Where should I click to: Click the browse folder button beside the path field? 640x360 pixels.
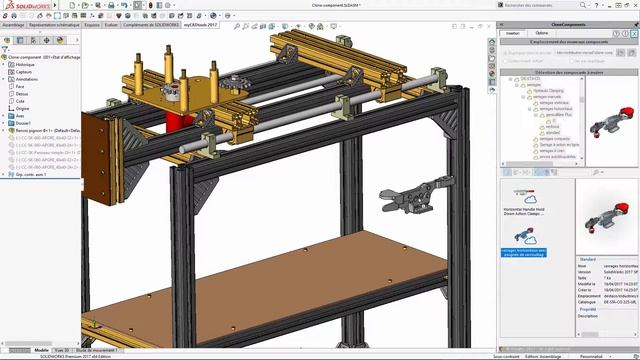[x=620, y=53]
